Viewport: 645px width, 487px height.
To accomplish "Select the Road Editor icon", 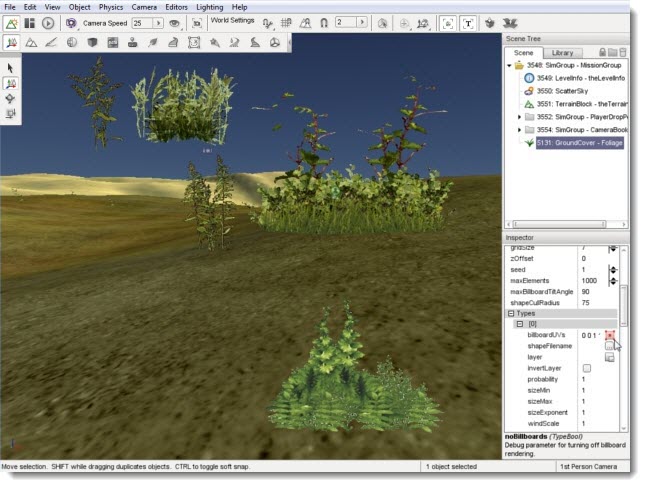I will 255,42.
